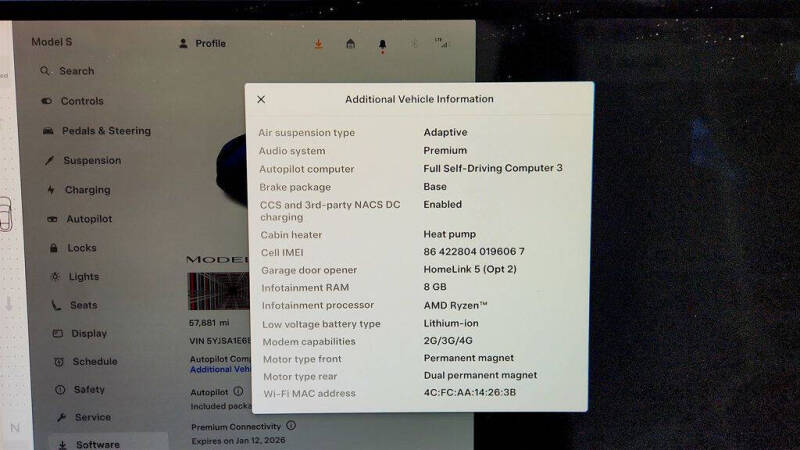Image resolution: width=800 pixels, height=450 pixels.
Task: Select the Wi-Fi MAC address '4C:FC:AA:14:26:3B'
Action: [x=469, y=392]
